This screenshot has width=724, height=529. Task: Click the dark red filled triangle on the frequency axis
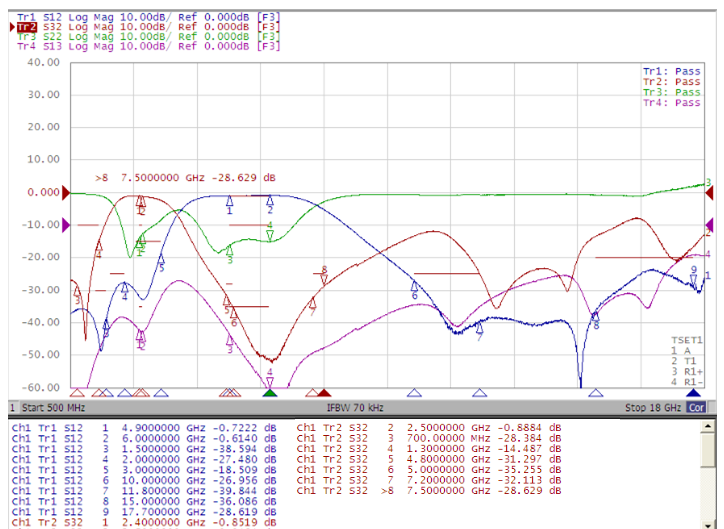323,394
